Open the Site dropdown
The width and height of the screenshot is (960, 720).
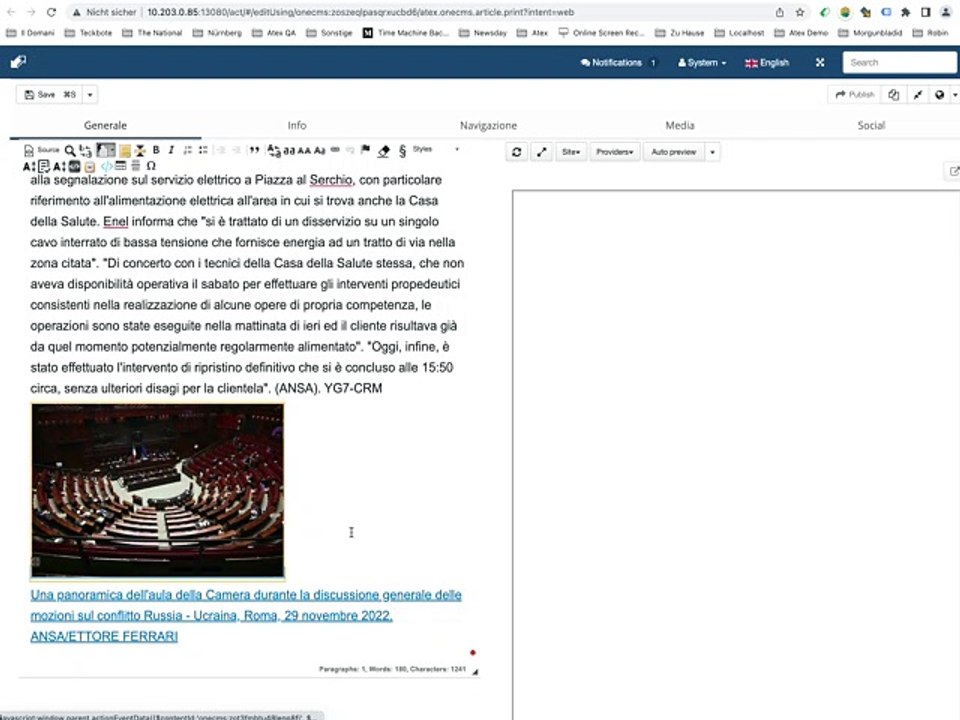pyautogui.click(x=571, y=152)
